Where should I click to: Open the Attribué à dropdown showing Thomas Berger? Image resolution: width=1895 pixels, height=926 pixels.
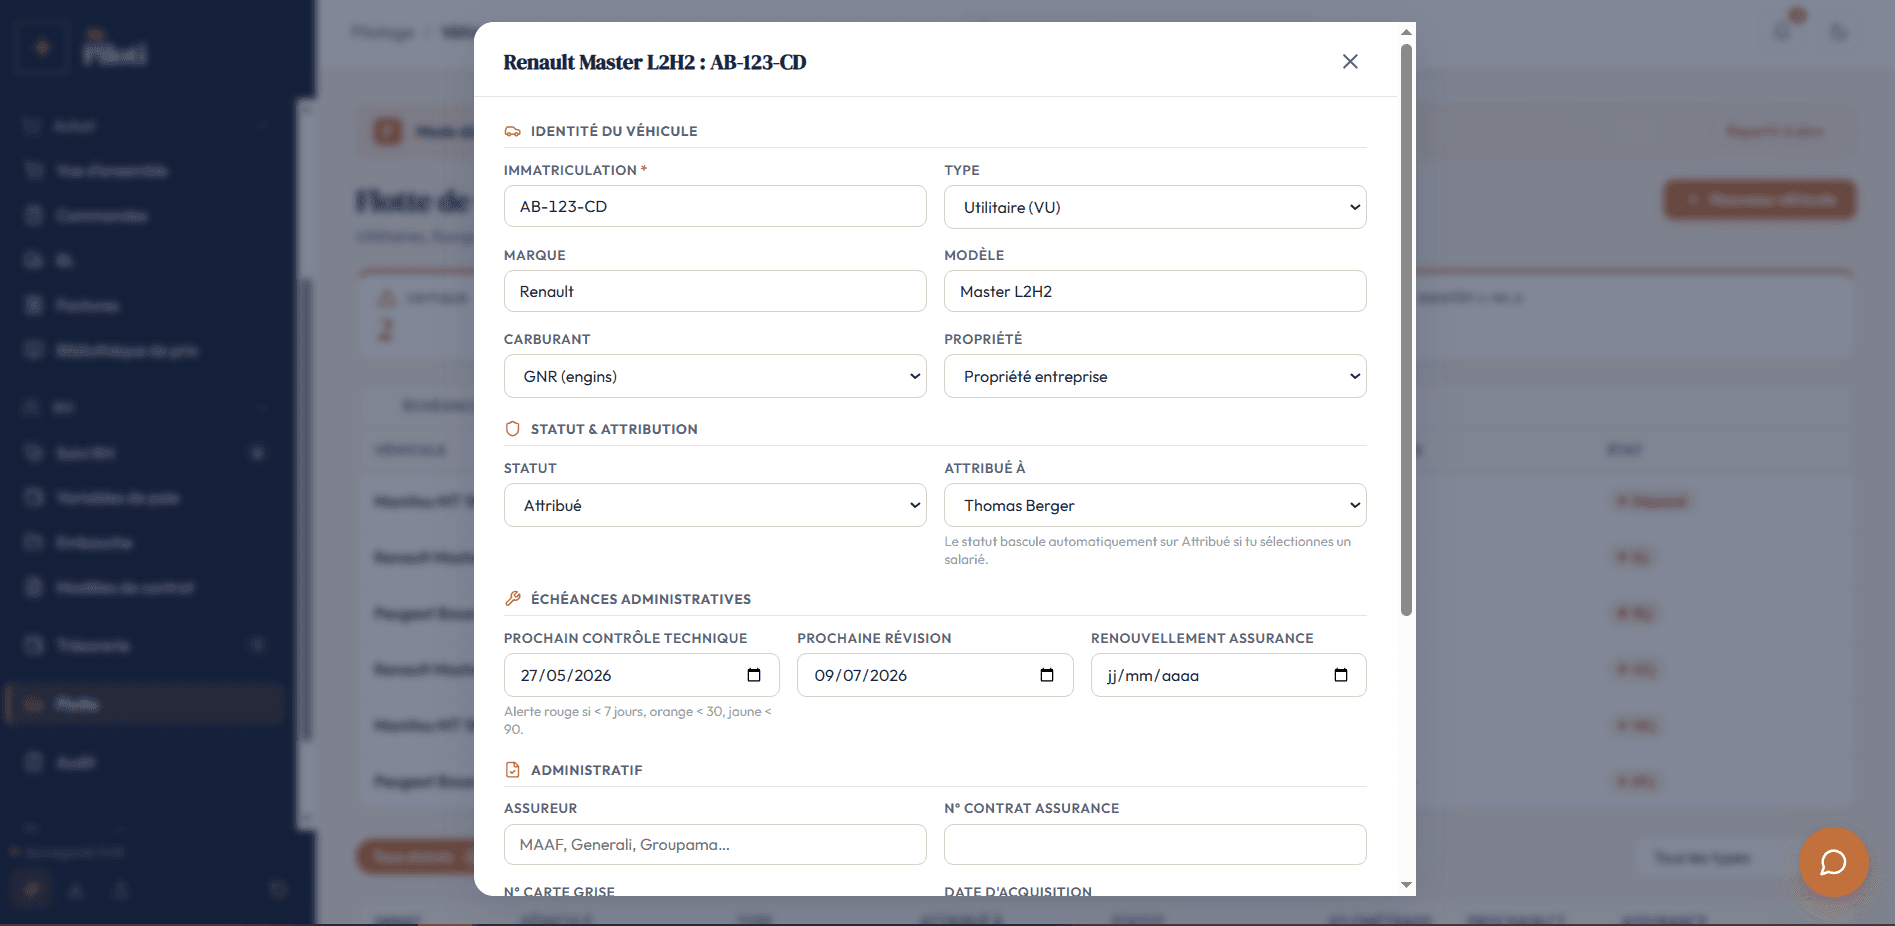[1155, 505]
